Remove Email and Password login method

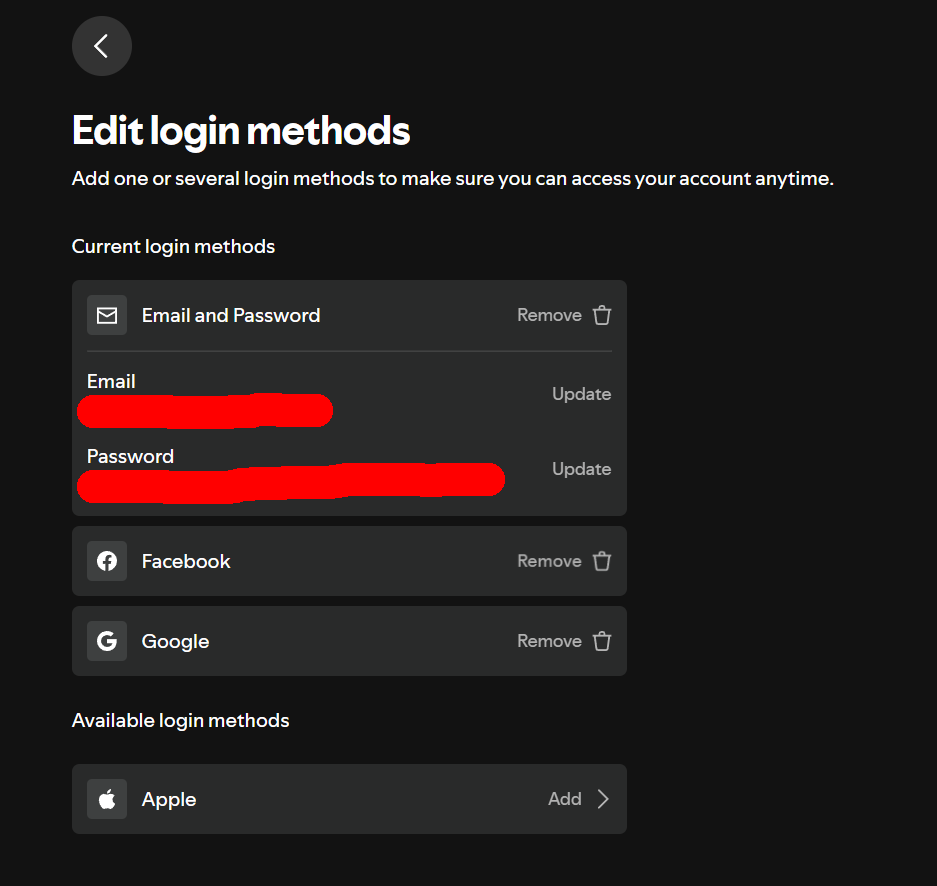[x=549, y=315]
